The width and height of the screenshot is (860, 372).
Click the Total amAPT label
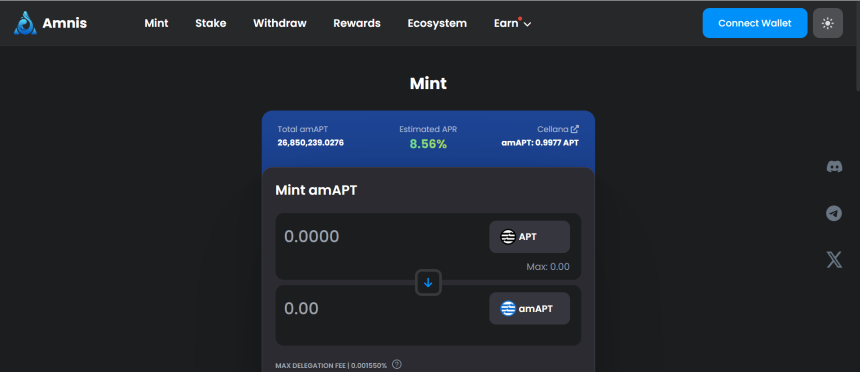pyautogui.click(x=303, y=129)
